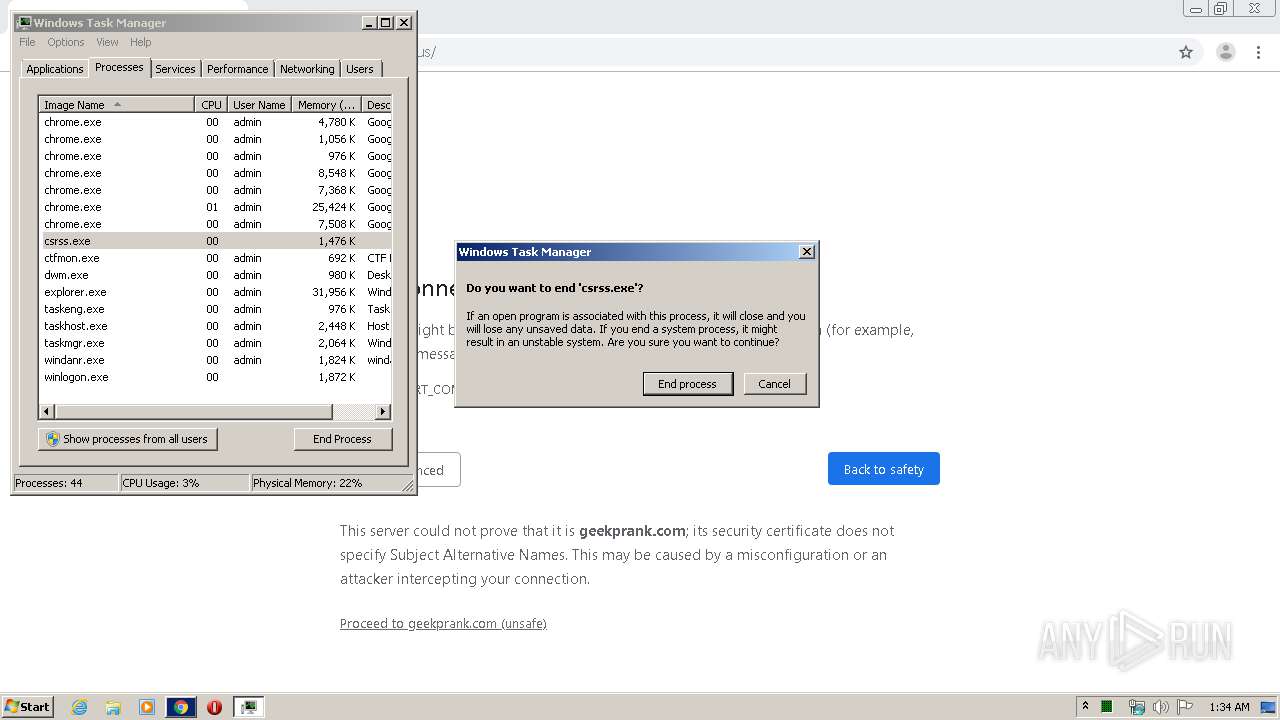The image size is (1280, 720).
Task: Switch to Chrome taskbar button
Action: pos(181,707)
